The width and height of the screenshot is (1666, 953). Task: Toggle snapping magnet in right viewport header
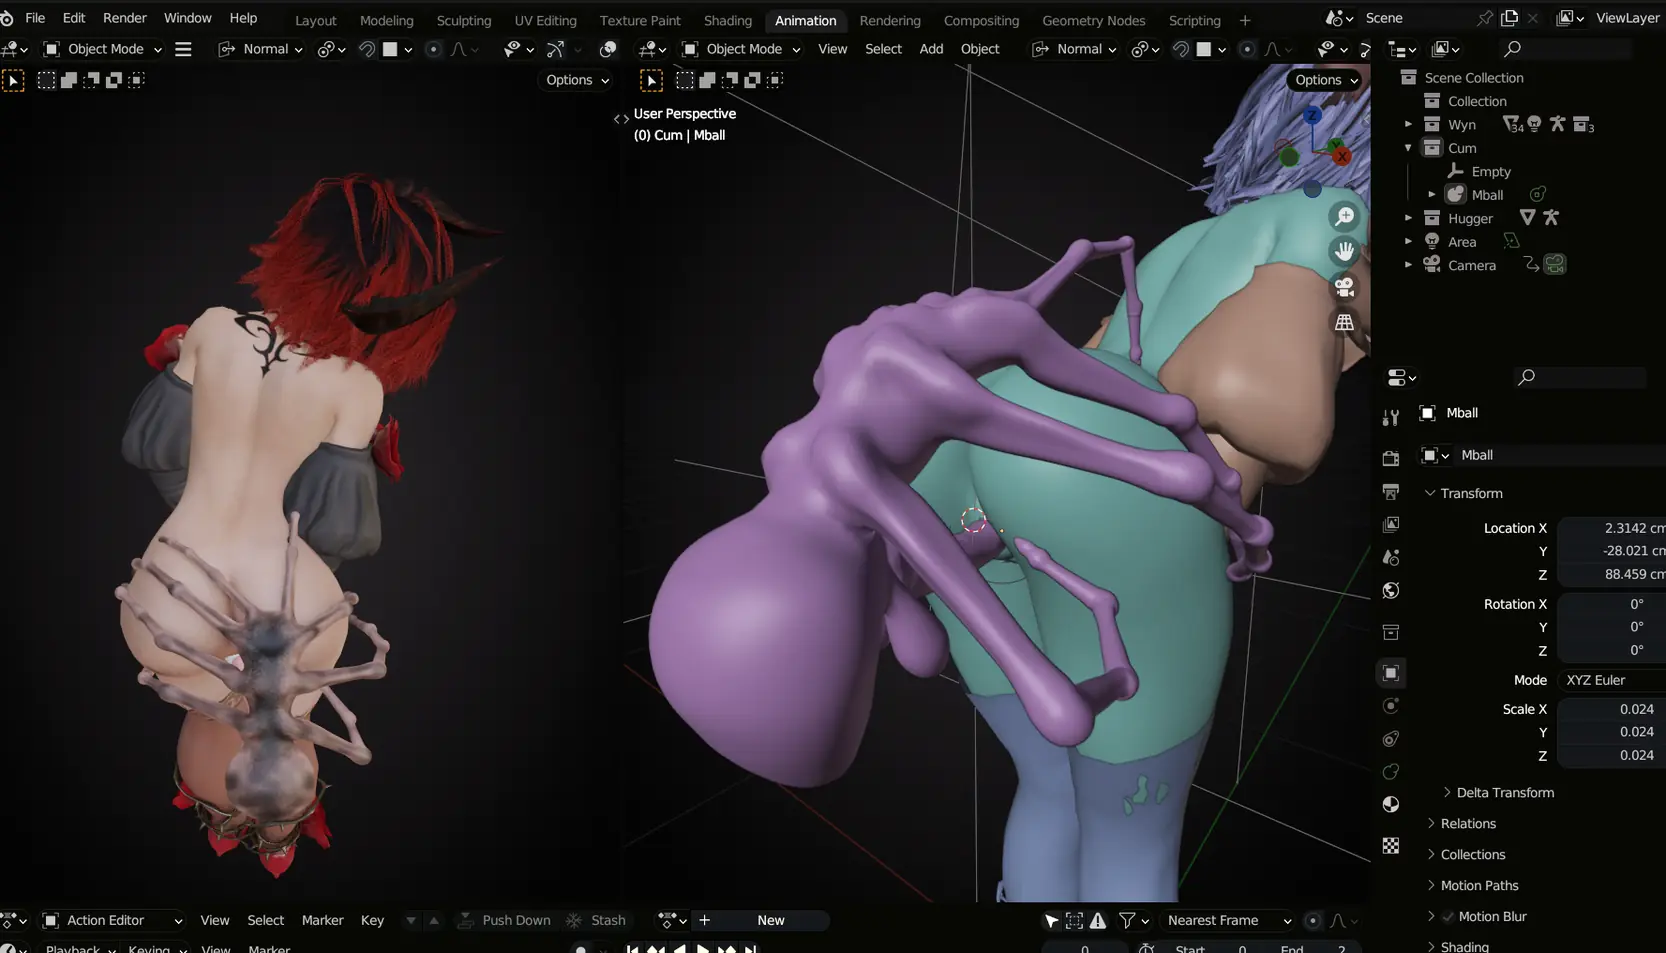point(1181,49)
